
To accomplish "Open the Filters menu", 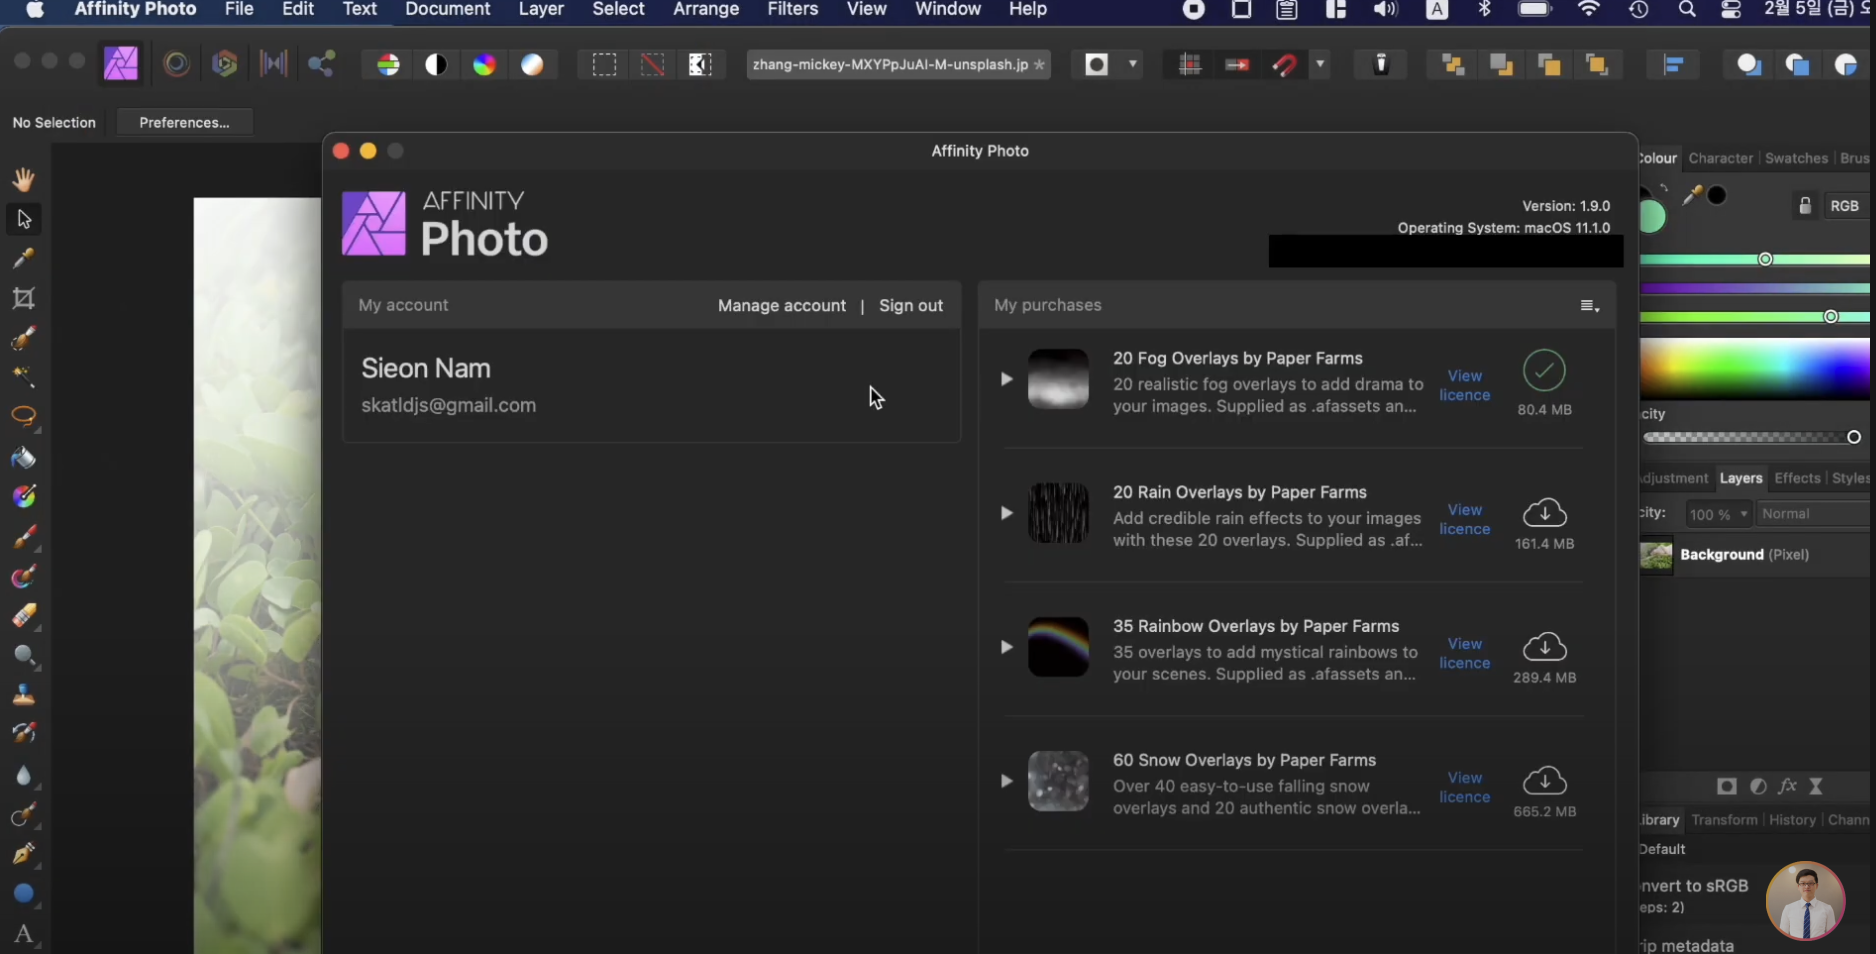I will click(x=793, y=10).
